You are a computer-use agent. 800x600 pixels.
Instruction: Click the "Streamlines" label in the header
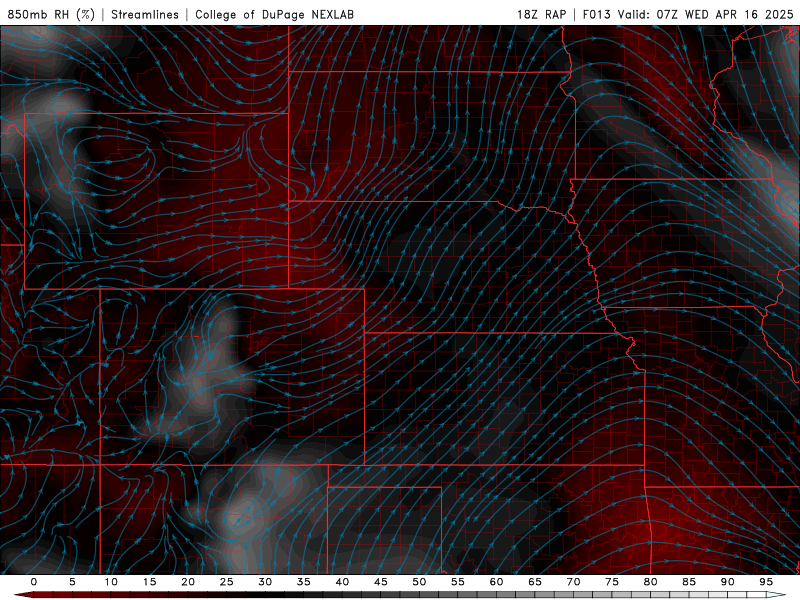coord(145,14)
